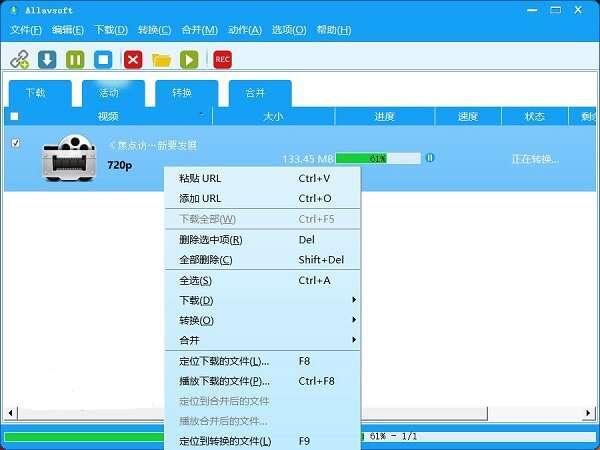The width and height of the screenshot is (600, 450).
Task: Click the green play toolbar icon
Action: [189, 59]
